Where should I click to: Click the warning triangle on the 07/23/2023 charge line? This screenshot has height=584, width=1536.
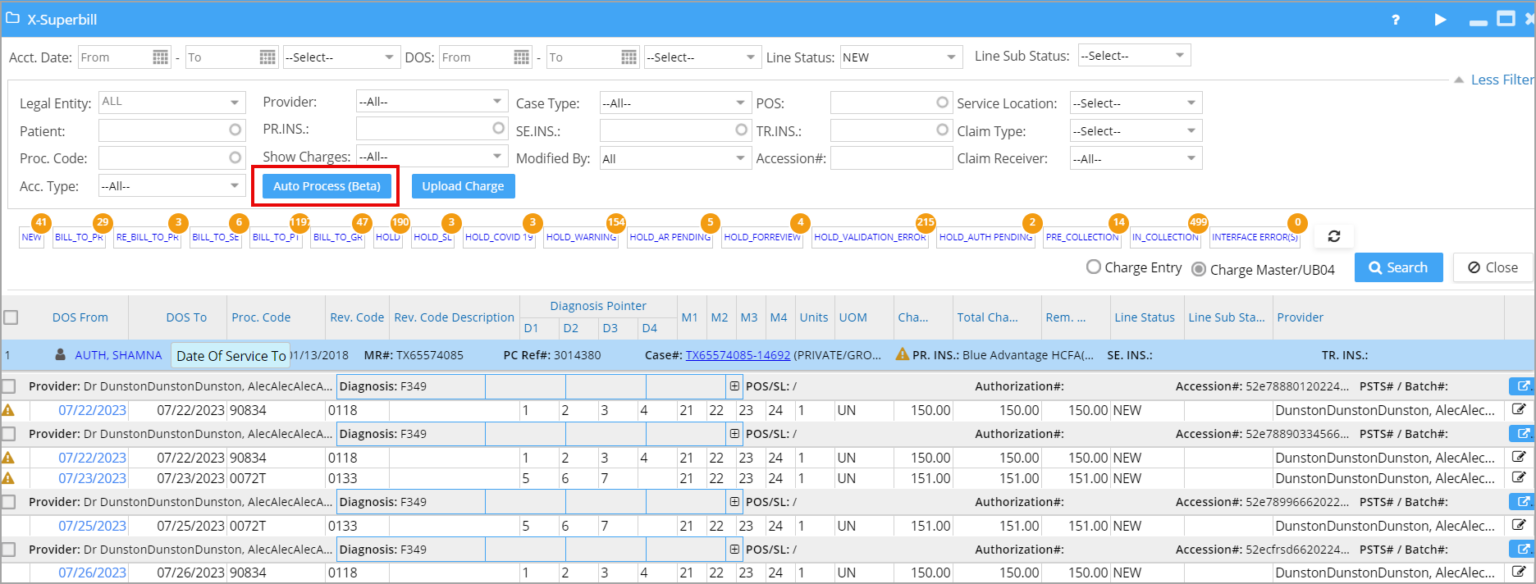point(9,477)
